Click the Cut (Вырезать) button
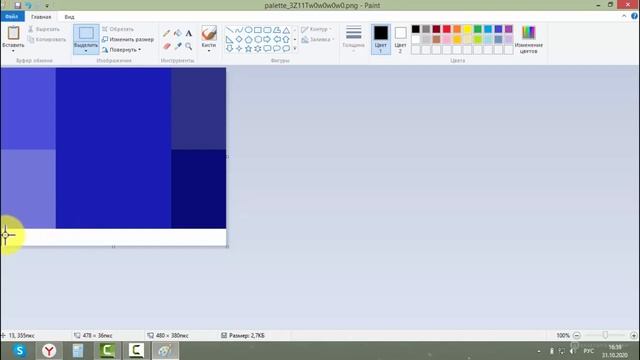 (44, 29)
